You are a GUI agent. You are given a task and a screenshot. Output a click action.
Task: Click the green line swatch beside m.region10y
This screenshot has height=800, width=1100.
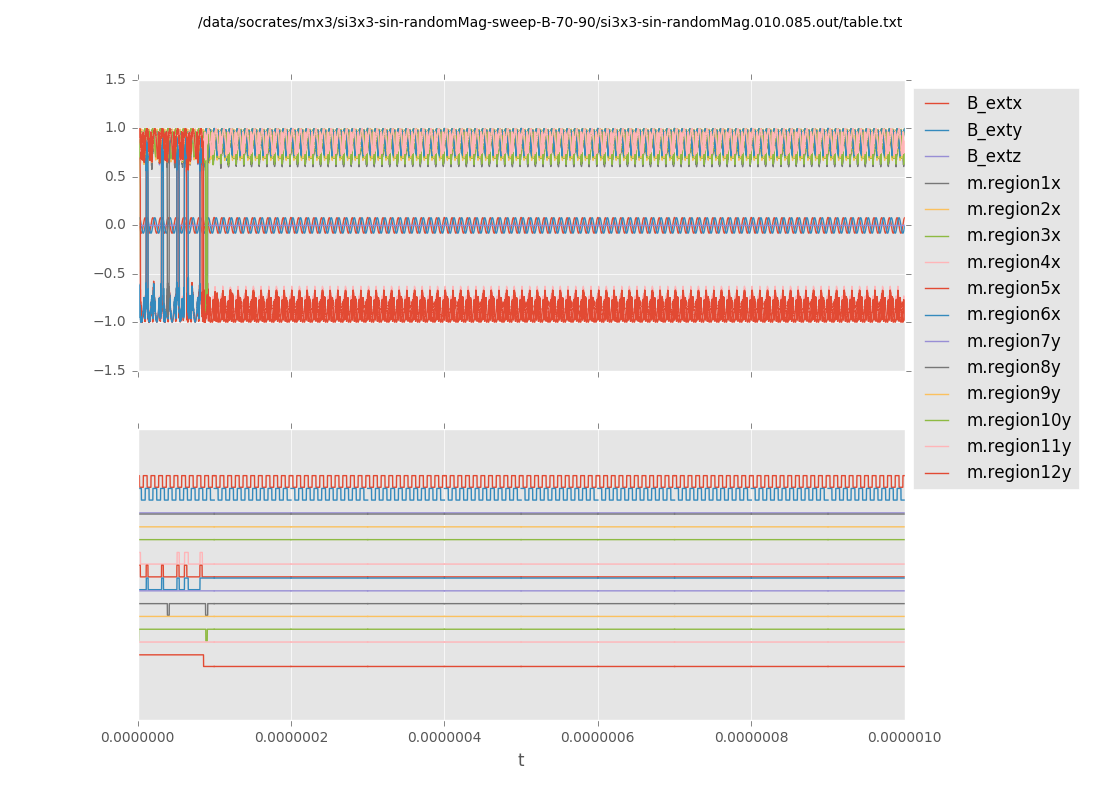[937, 420]
